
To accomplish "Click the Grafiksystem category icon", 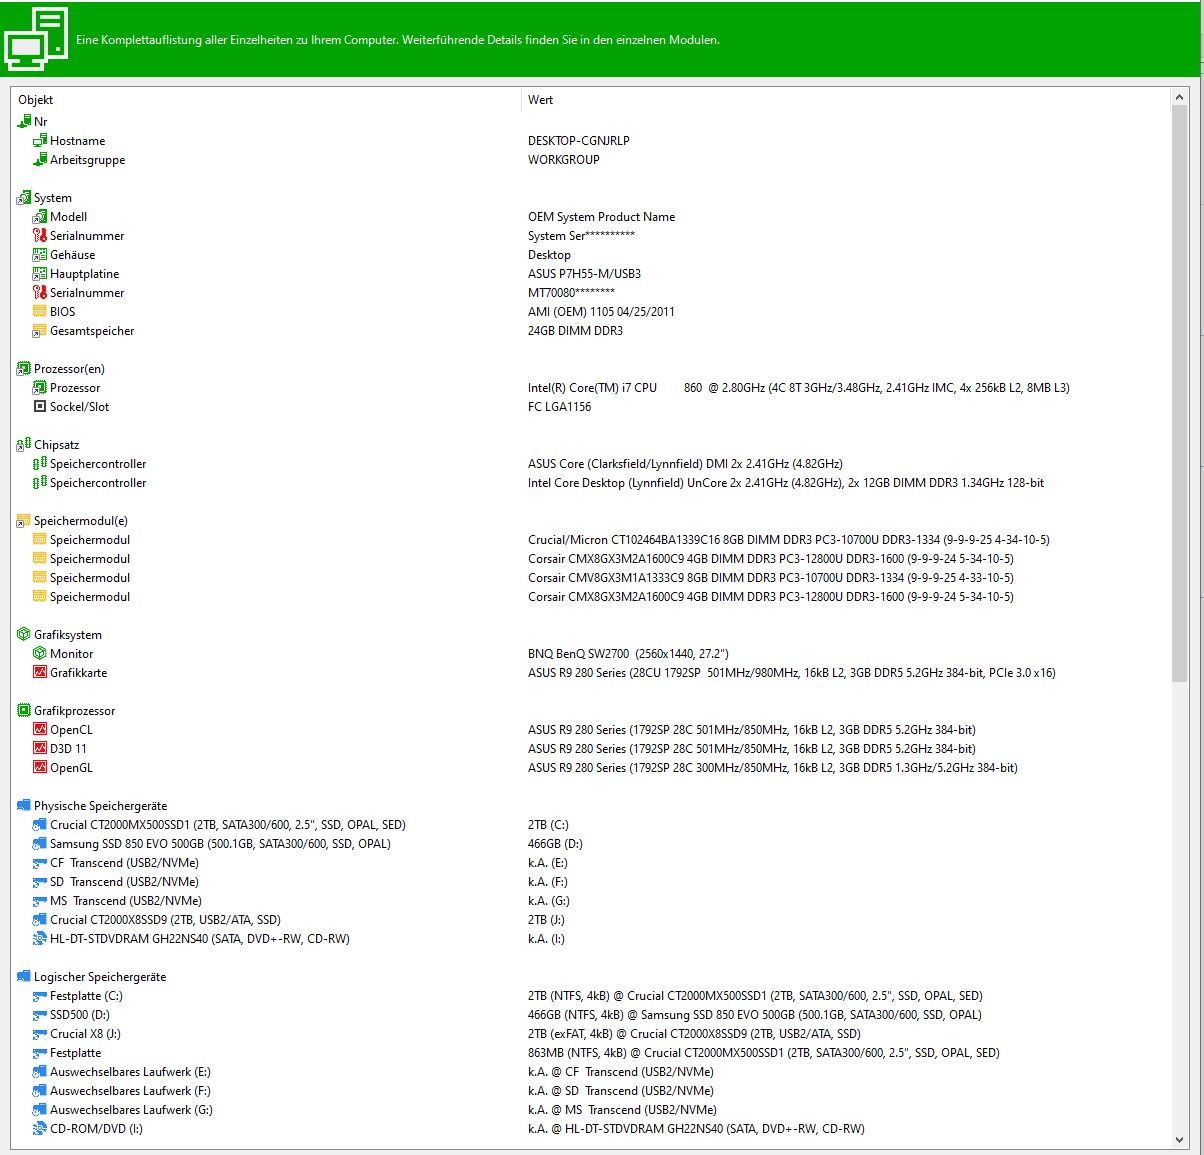I will click(x=24, y=635).
